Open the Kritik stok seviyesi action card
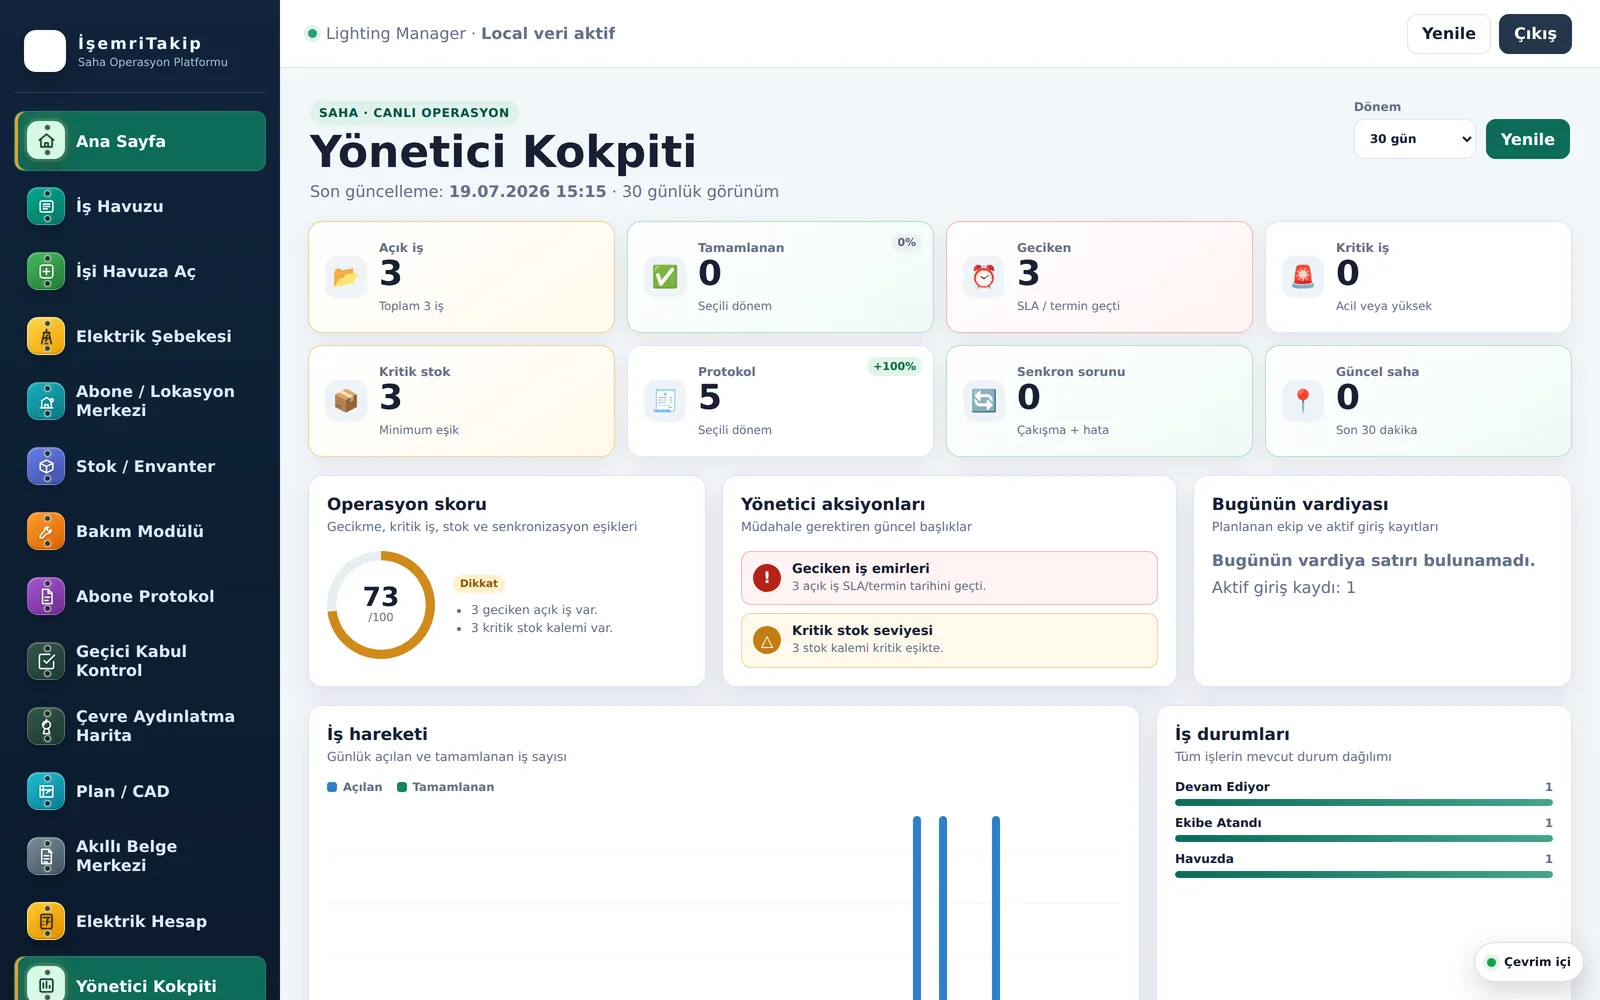 949,640
